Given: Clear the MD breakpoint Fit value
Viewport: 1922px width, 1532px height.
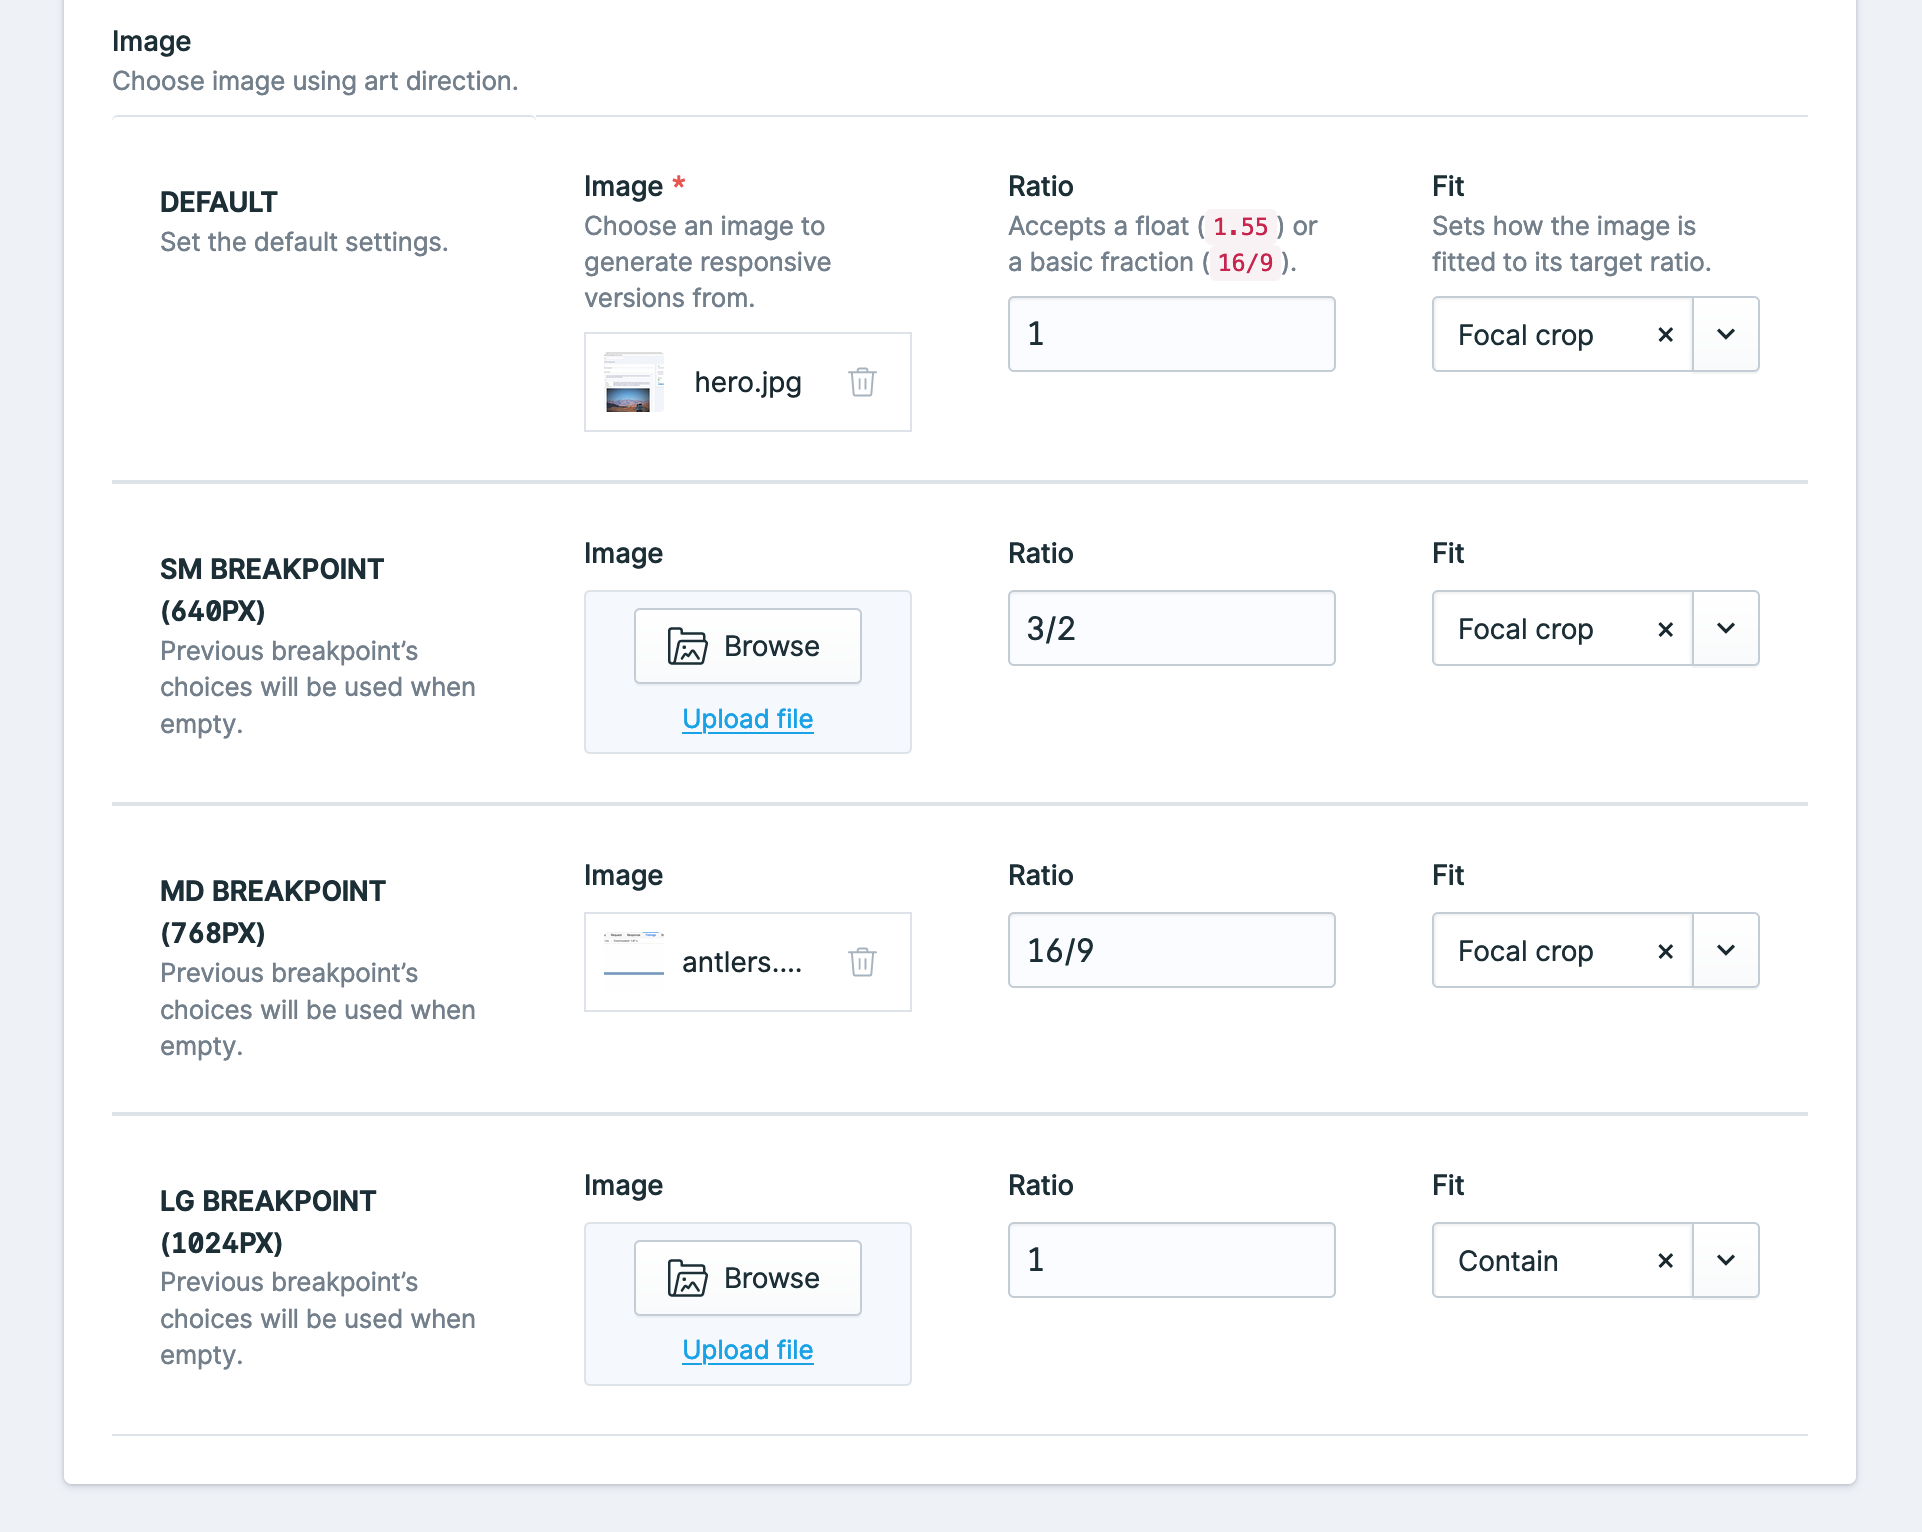Looking at the screenshot, I should [x=1665, y=951].
